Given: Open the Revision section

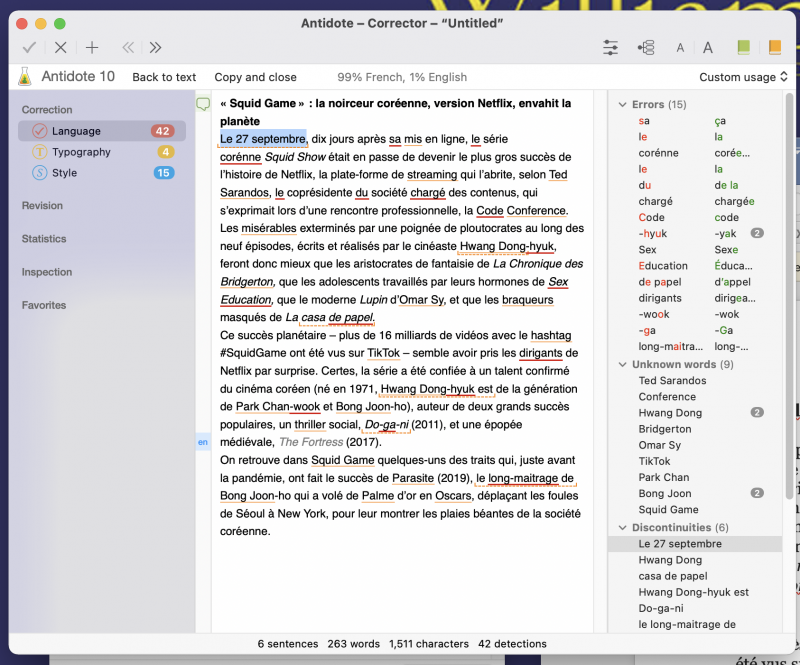Looking at the screenshot, I should pos(42,206).
